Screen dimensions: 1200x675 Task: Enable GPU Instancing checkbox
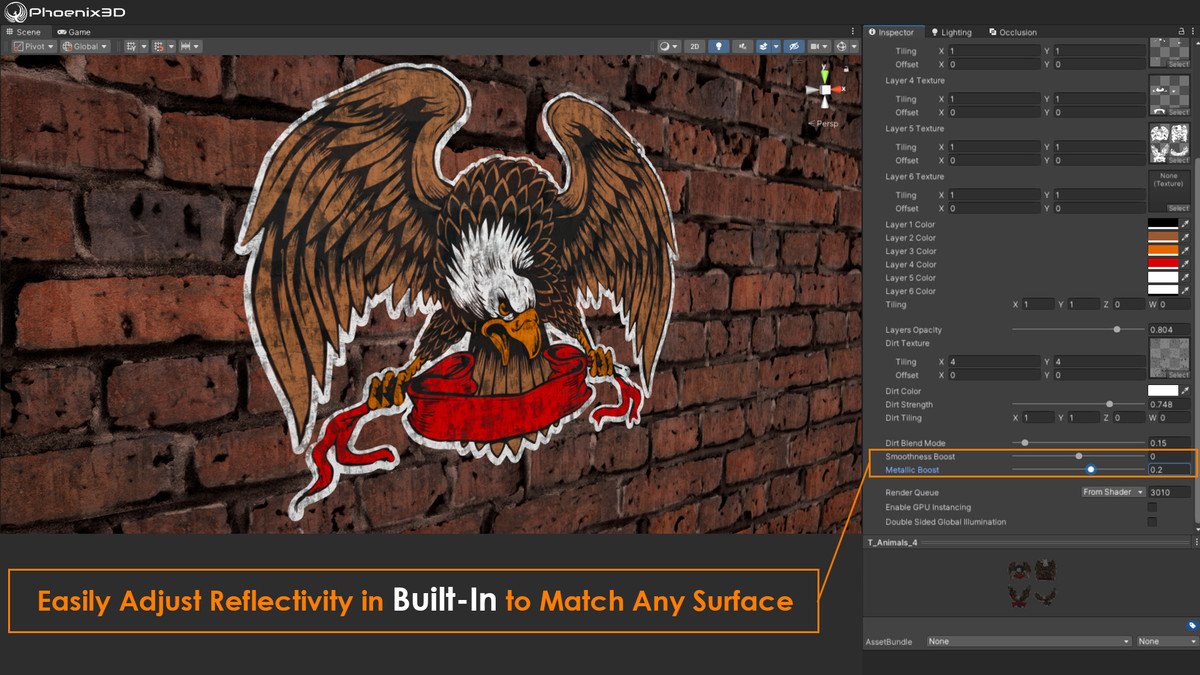pyautogui.click(x=1152, y=507)
